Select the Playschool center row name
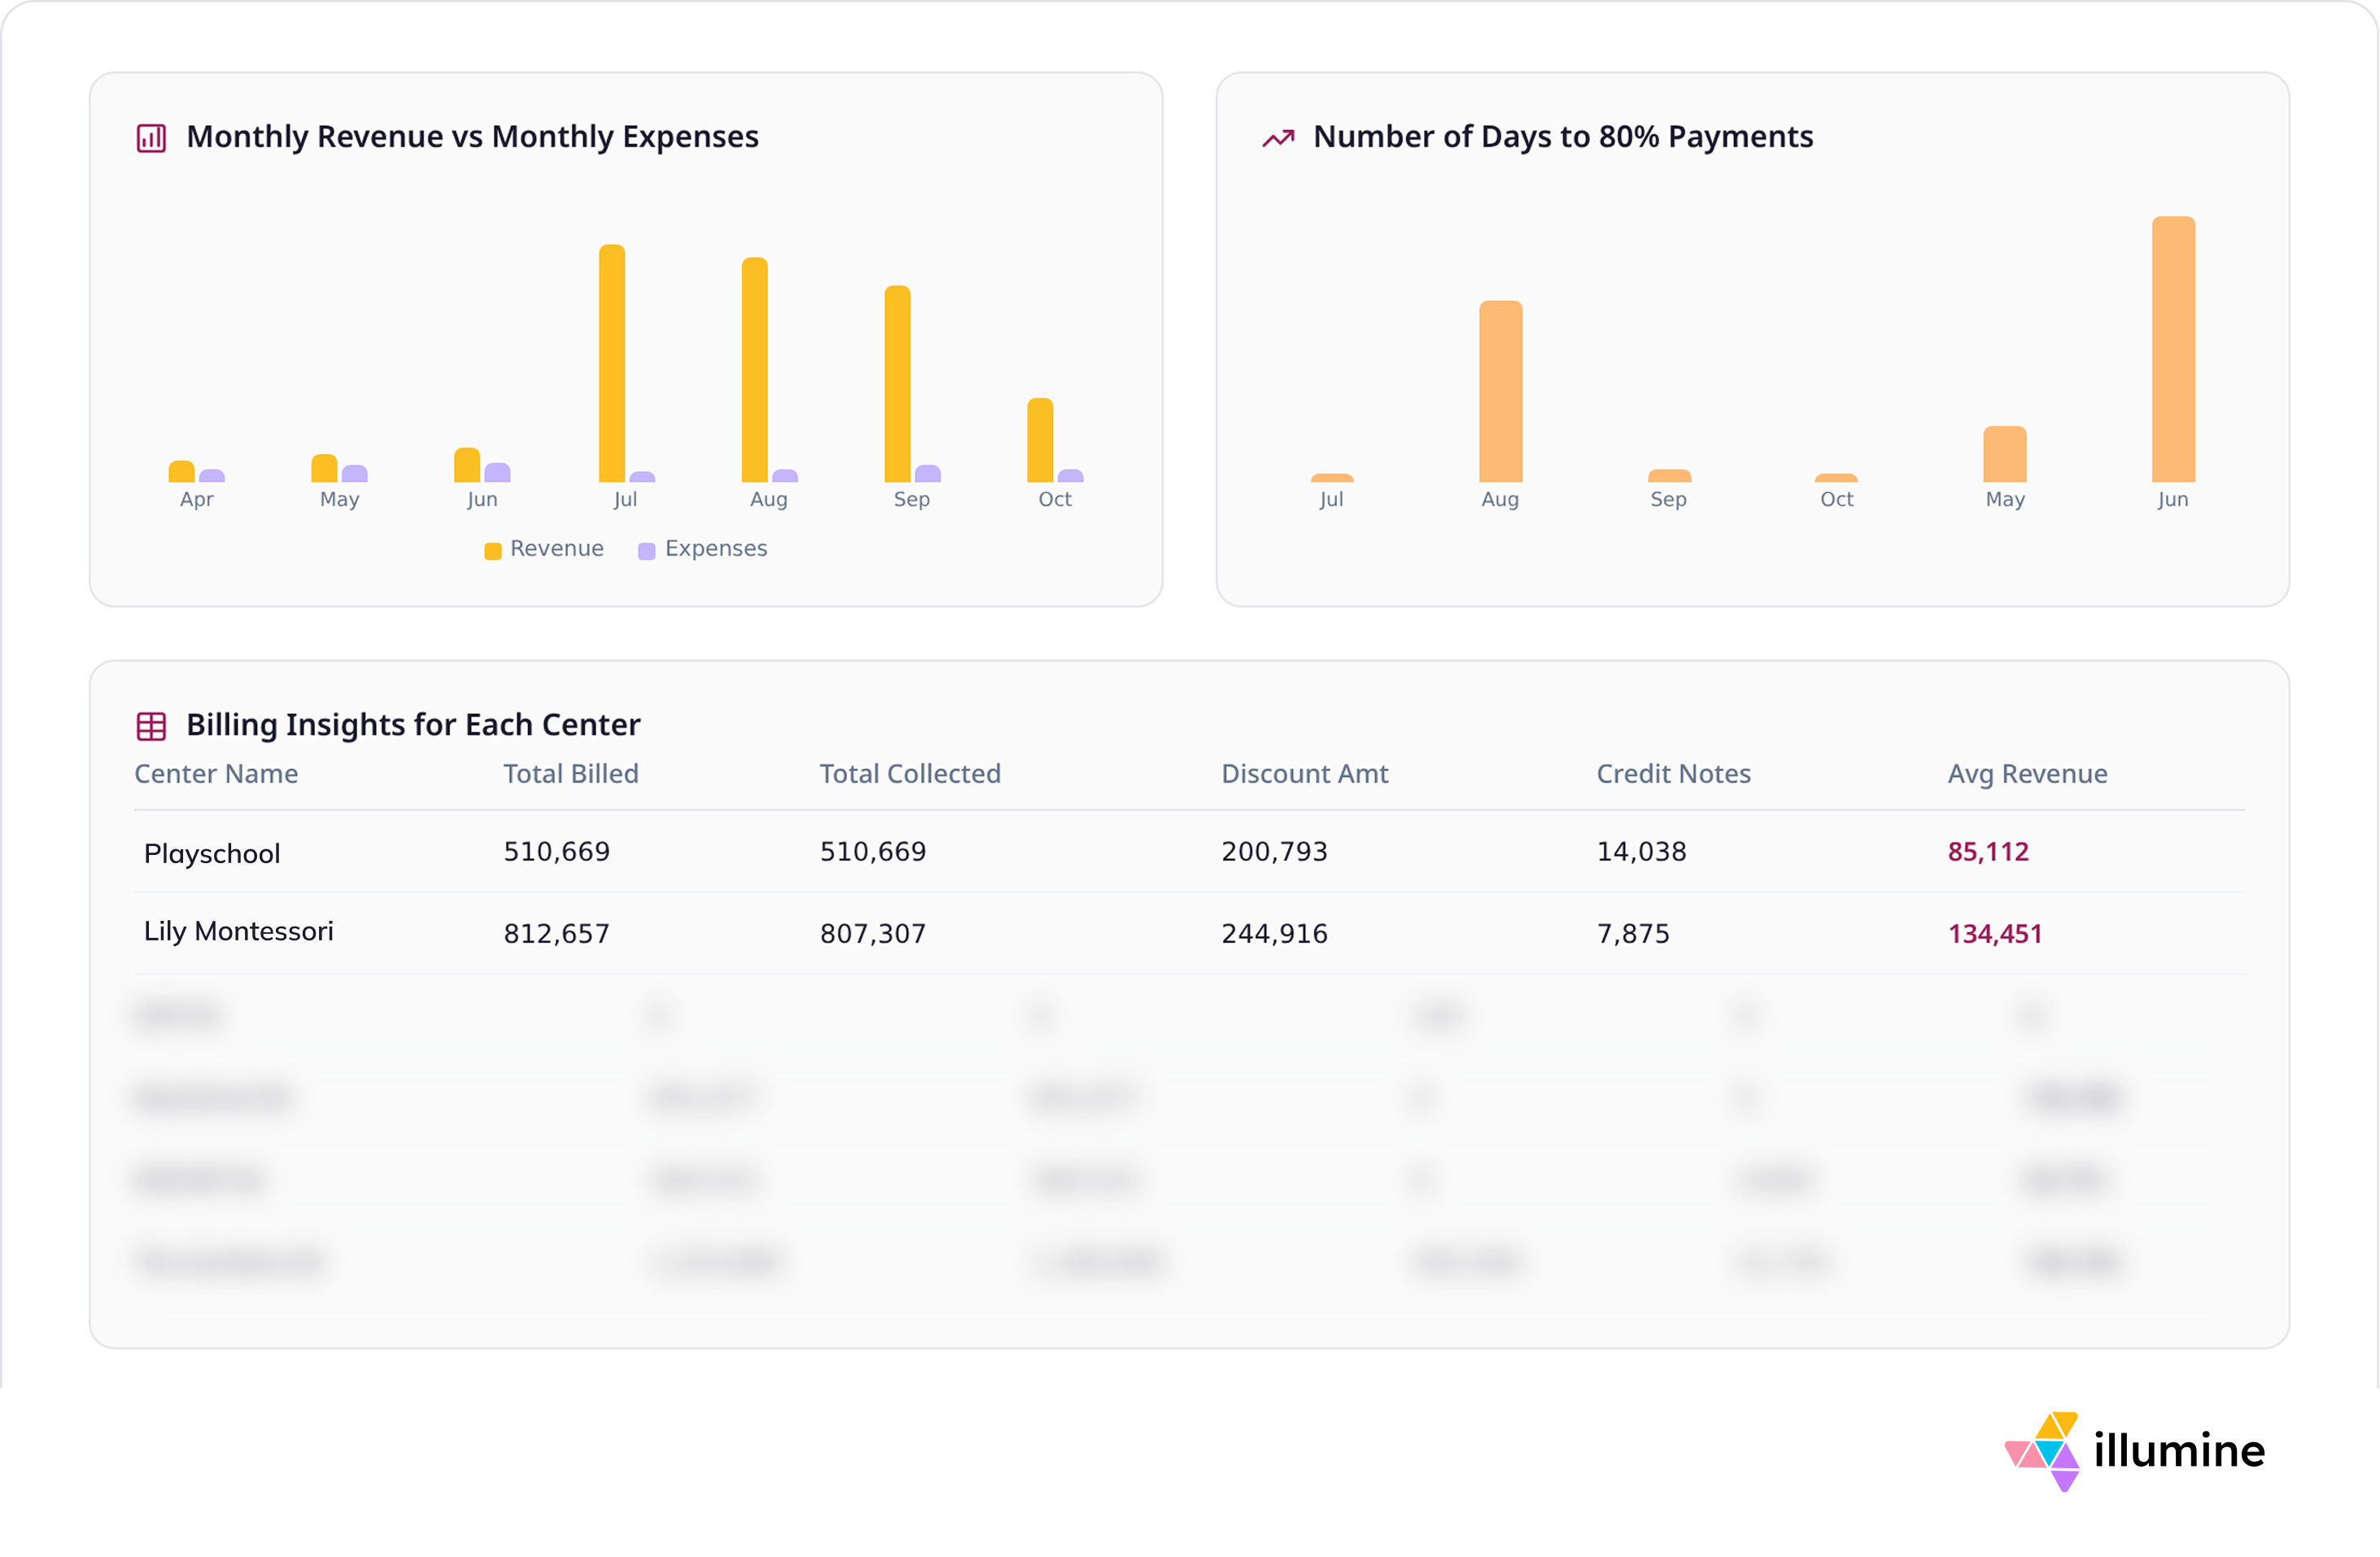The width and height of the screenshot is (2380, 1557). point(212,853)
